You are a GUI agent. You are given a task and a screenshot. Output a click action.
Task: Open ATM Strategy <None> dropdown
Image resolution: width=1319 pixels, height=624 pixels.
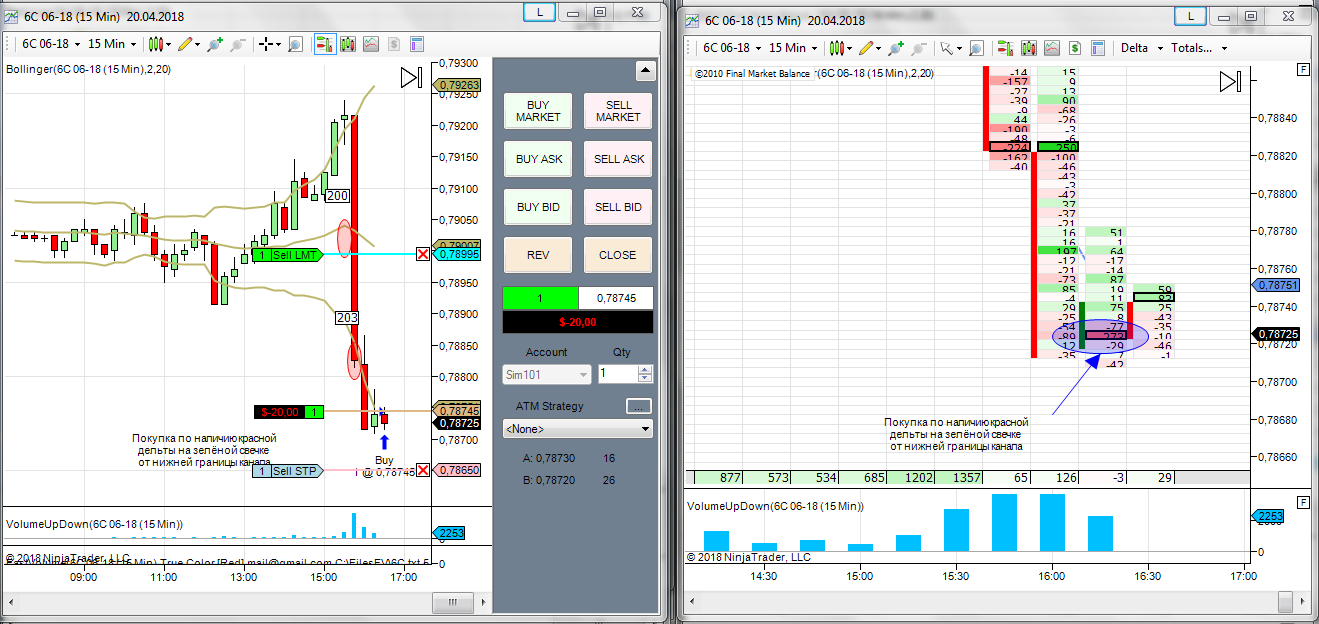tap(578, 429)
